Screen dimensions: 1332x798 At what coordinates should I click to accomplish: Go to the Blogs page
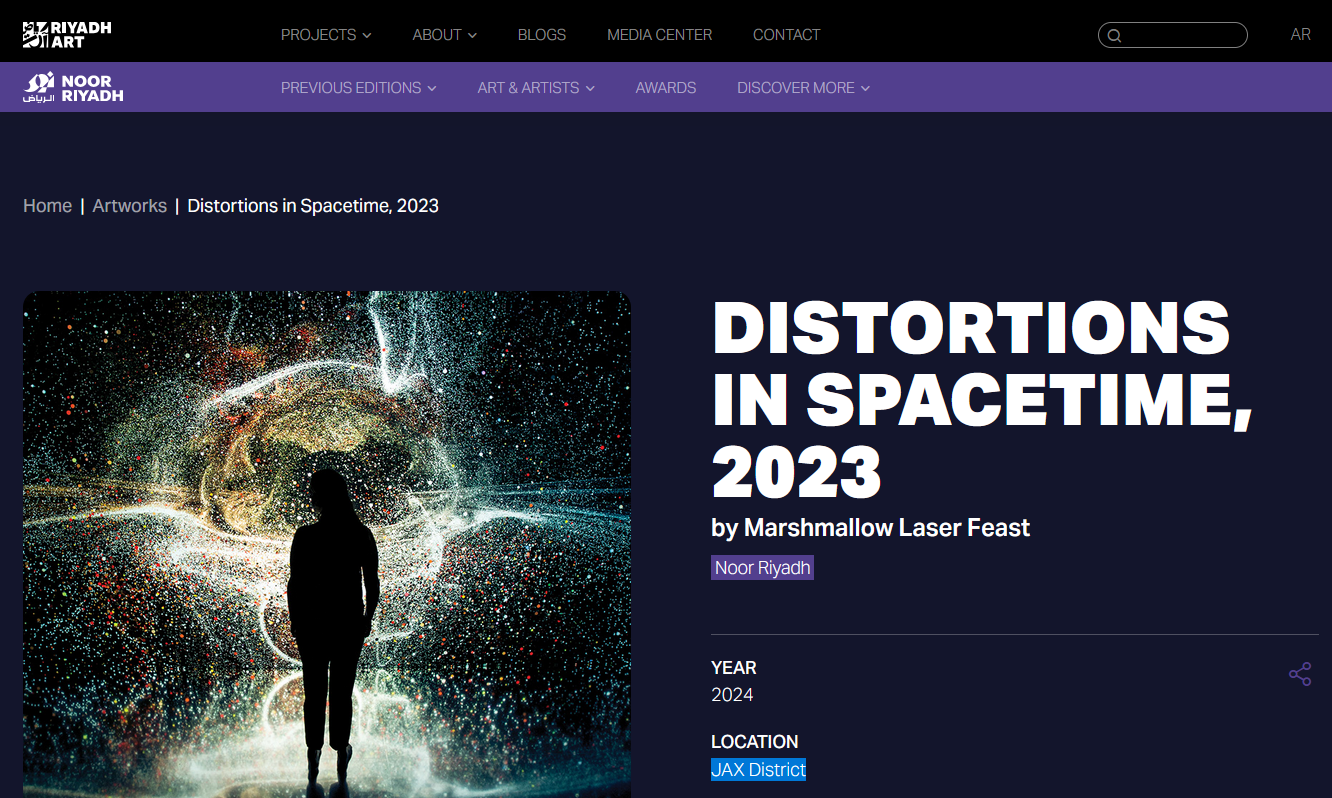tap(542, 35)
